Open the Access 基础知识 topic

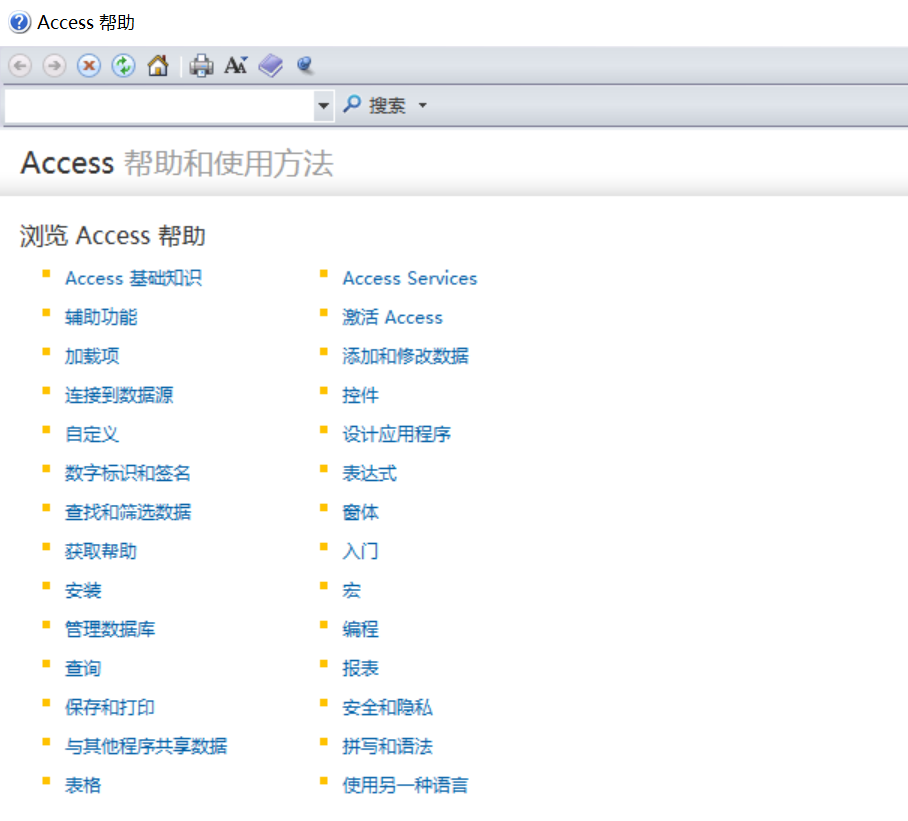tap(133, 278)
